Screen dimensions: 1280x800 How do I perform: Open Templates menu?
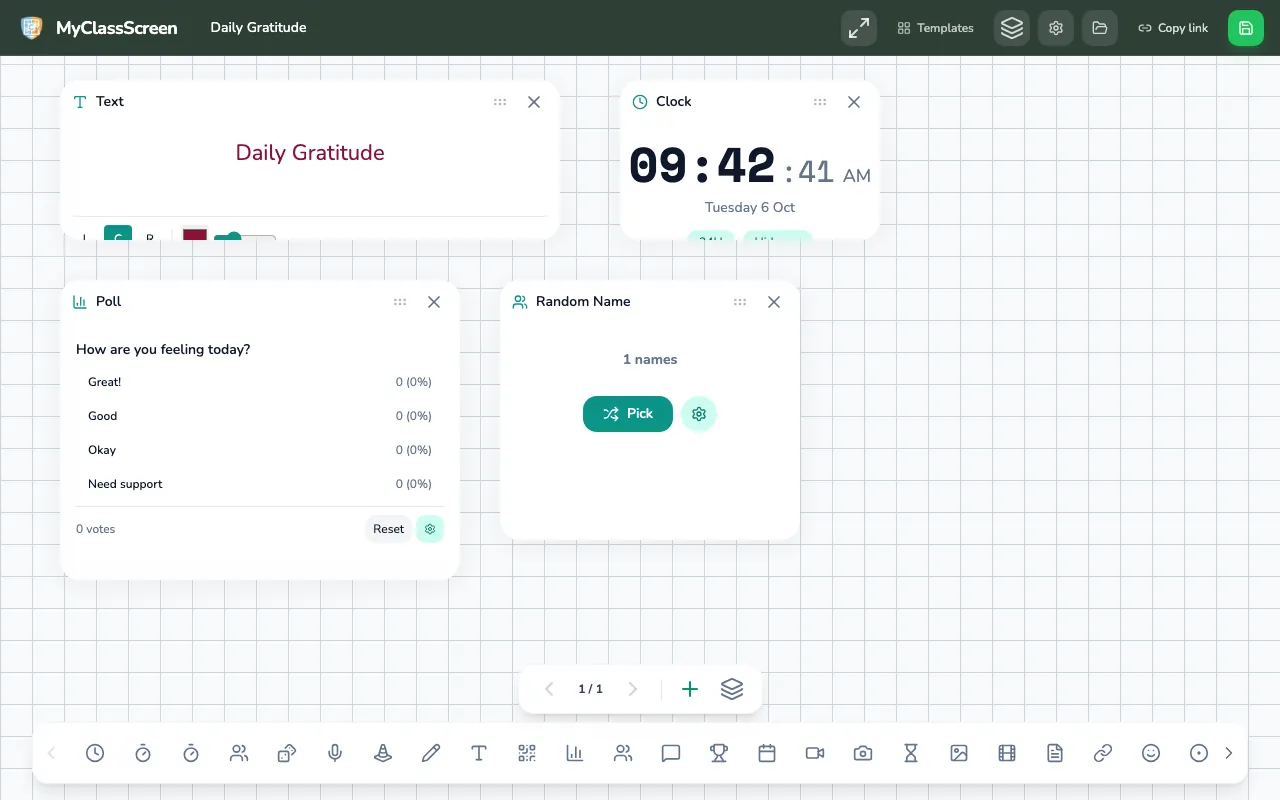click(x=936, y=28)
